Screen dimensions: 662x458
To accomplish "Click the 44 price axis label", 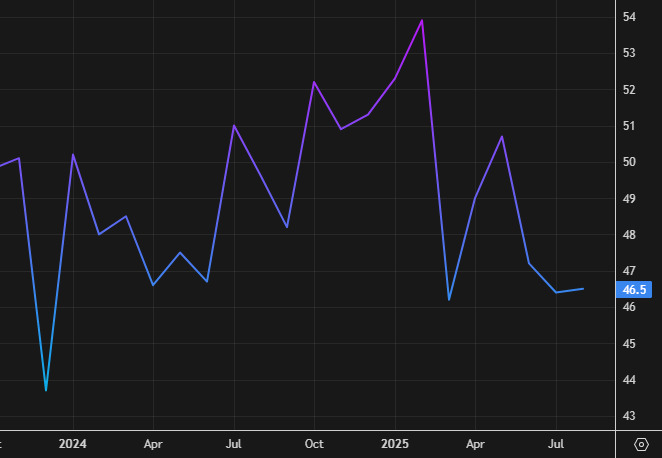I will click(x=629, y=380).
